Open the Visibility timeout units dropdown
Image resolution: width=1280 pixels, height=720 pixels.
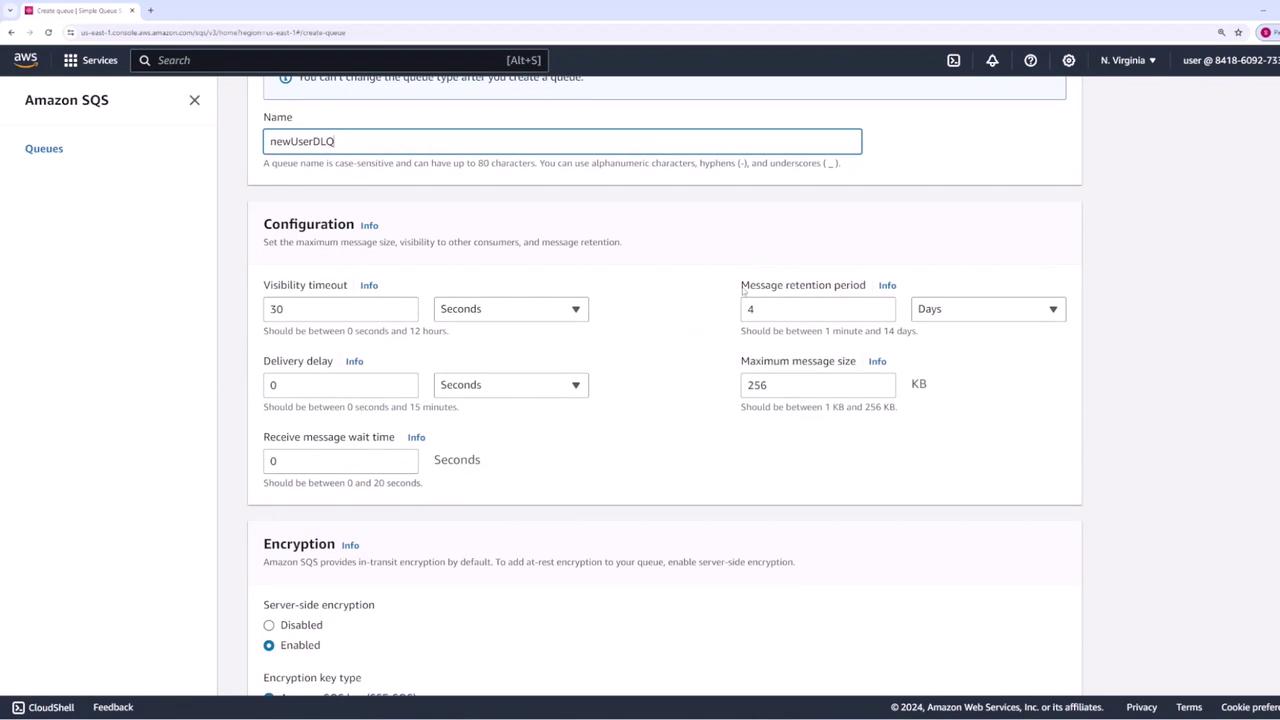511,309
